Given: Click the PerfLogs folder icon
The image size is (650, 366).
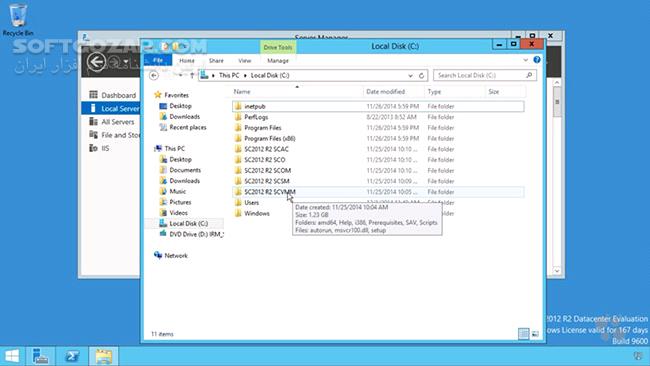Looking at the screenshot, I should pos(238,117).
